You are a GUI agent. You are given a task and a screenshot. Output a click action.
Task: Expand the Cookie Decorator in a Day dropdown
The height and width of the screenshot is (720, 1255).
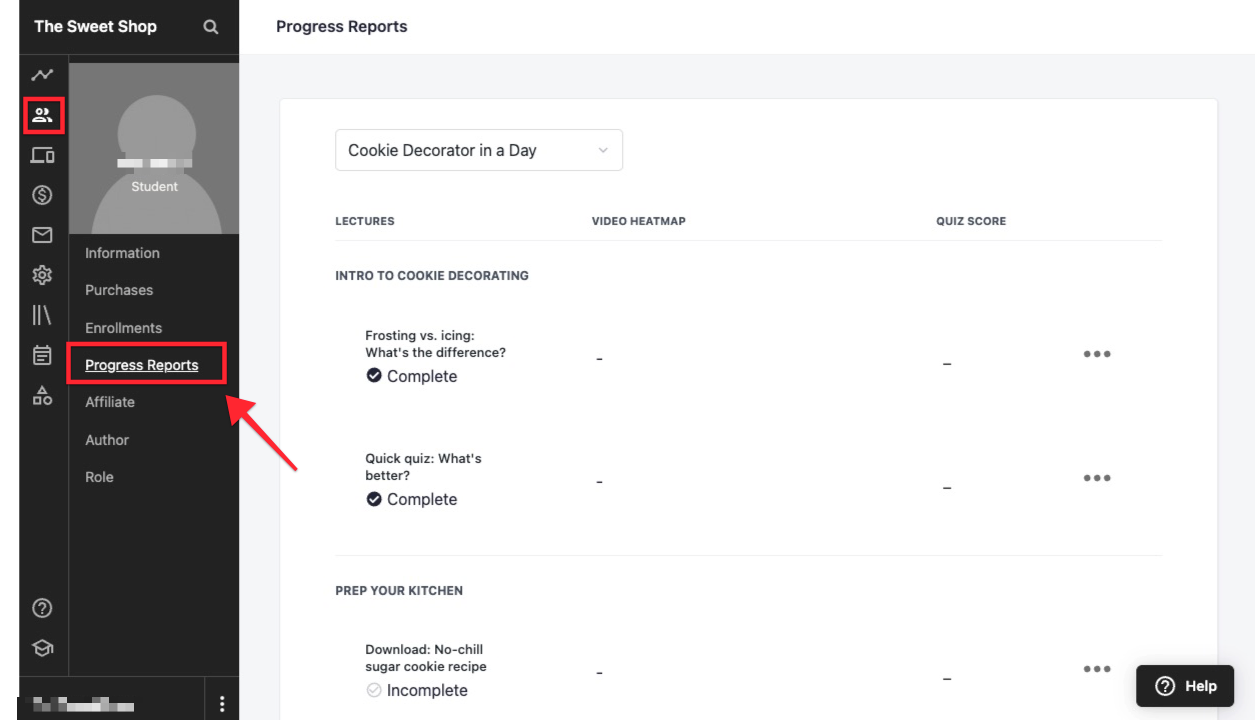pyautogui.click(x=479, y=150)
